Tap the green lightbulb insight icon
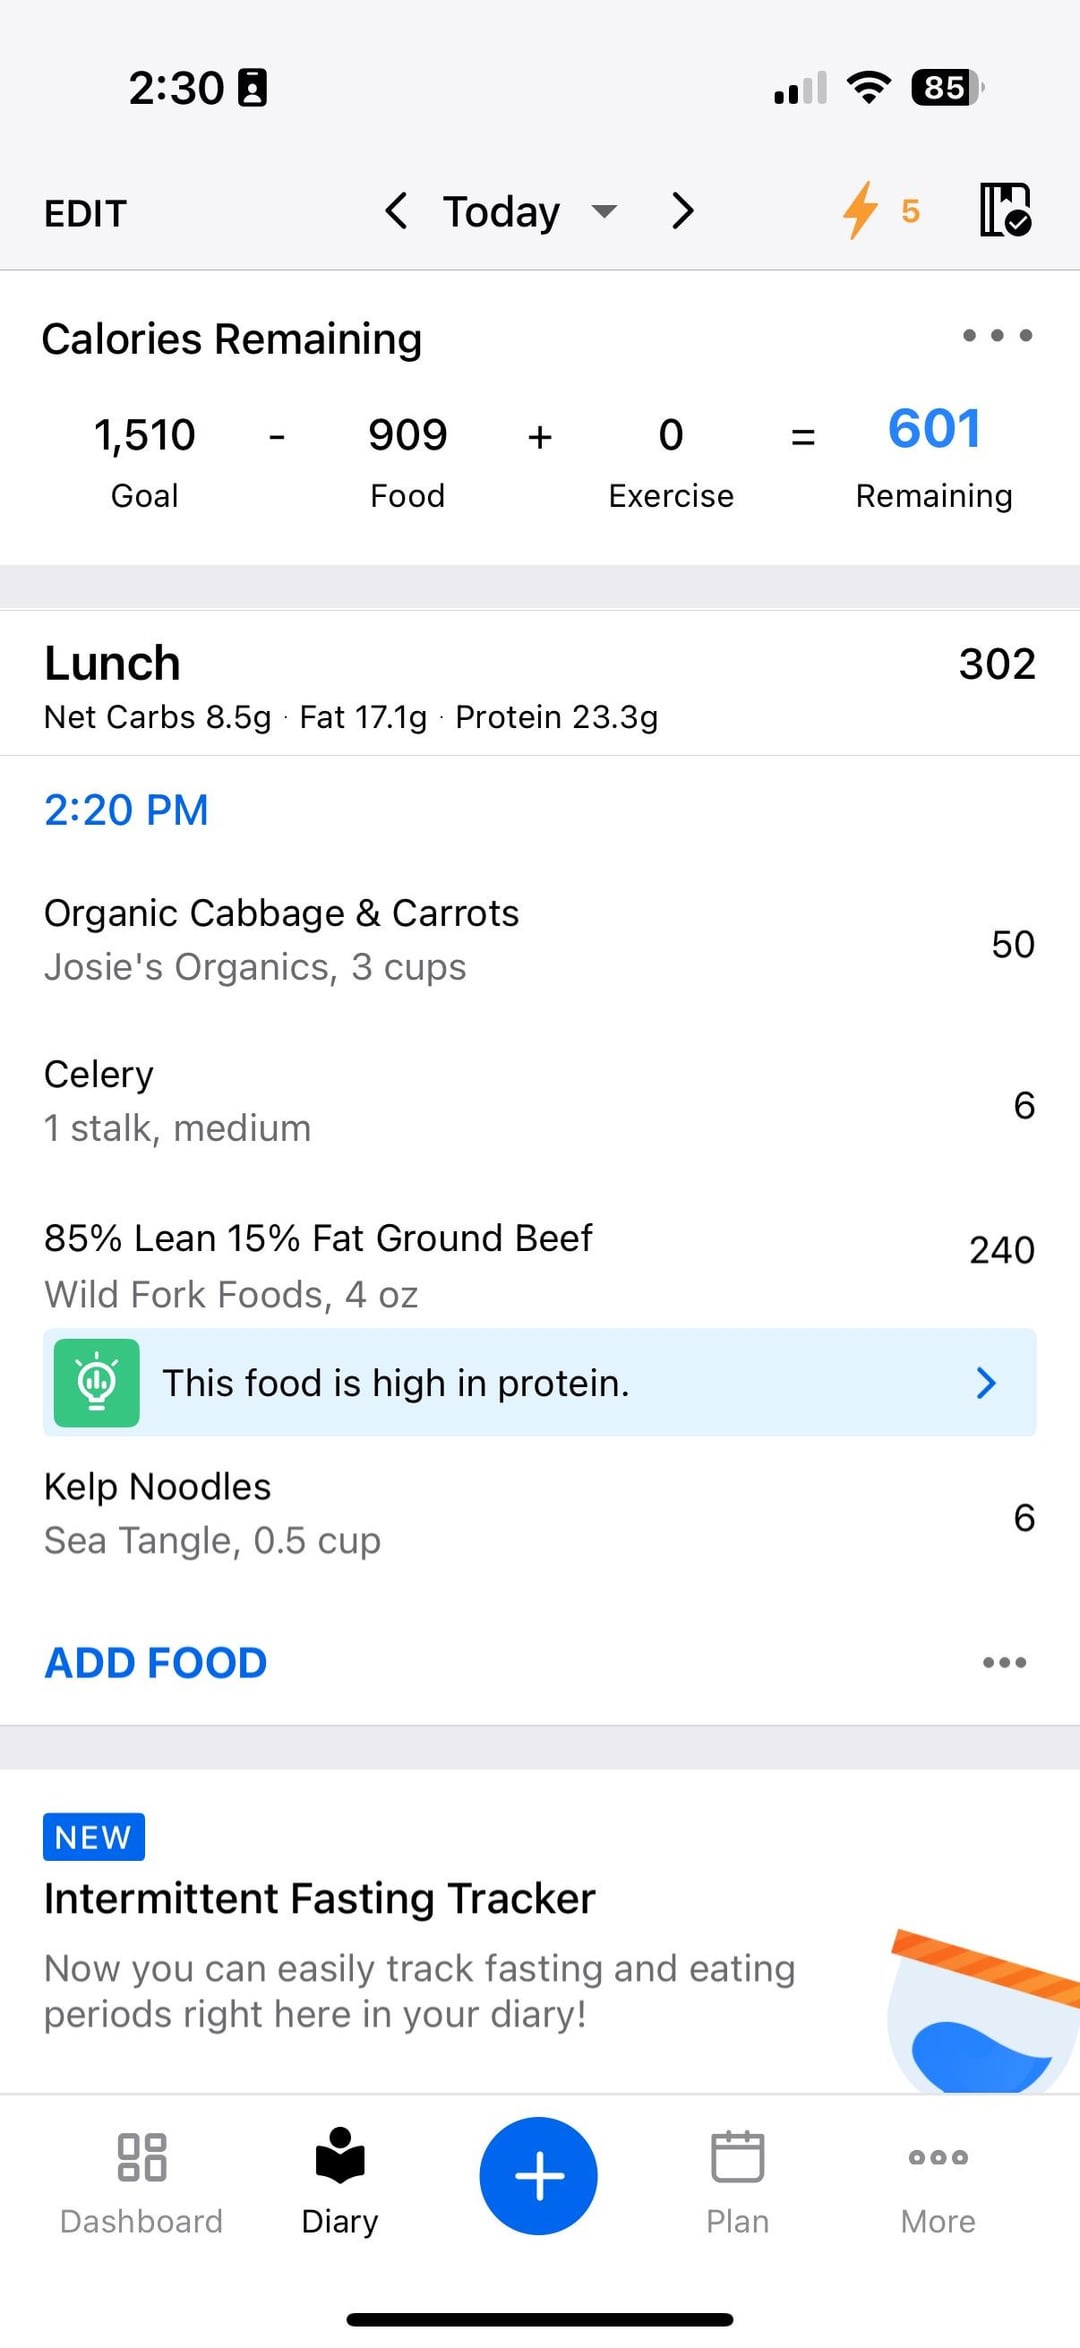1080x2348 pixels. [x=96, y=1382]
